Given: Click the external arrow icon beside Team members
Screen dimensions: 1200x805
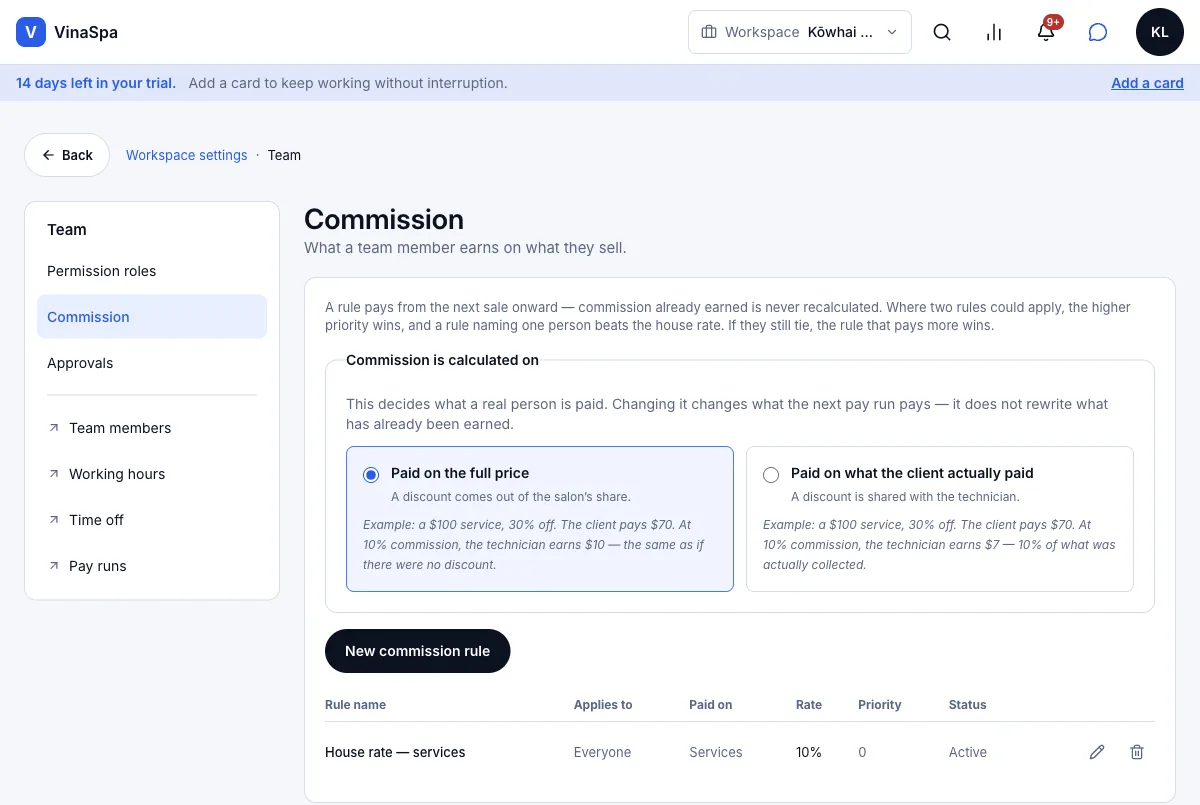Looking at the screenshot, I should click(54, 428).
